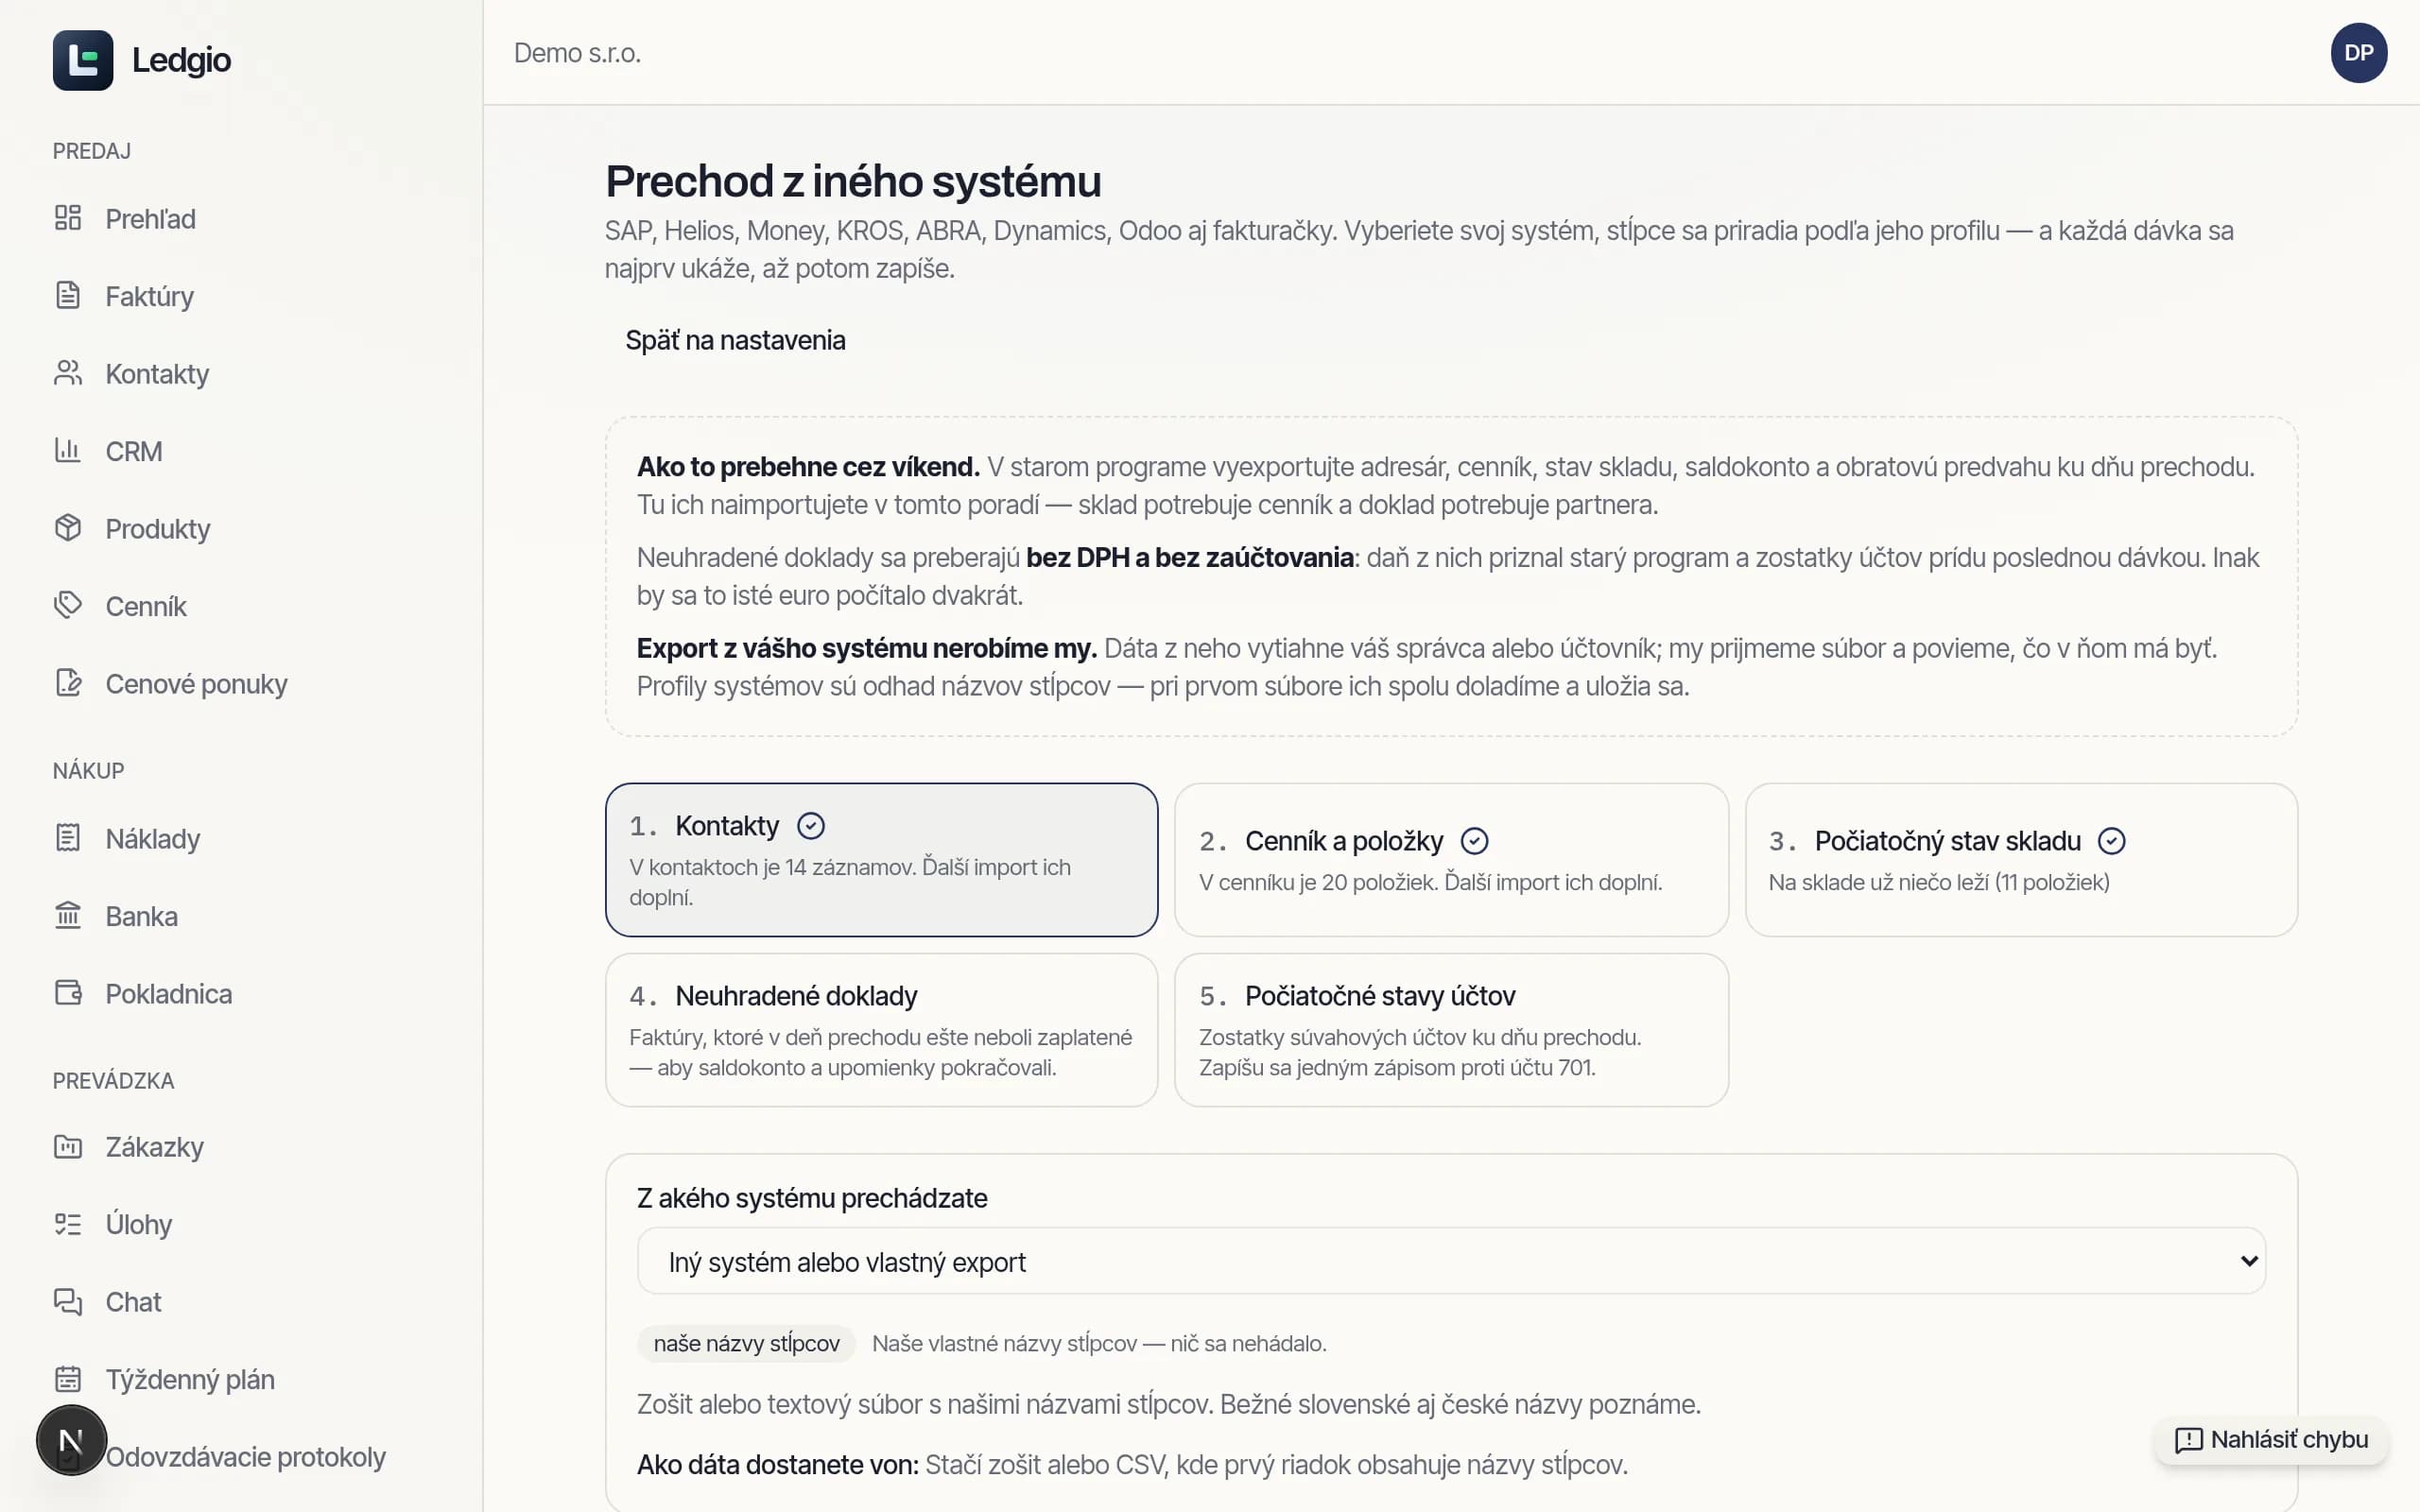Open step 5 Počiatočné stavy účtov
Screen dimensions: 2420x1512
pos(1451,1030)
